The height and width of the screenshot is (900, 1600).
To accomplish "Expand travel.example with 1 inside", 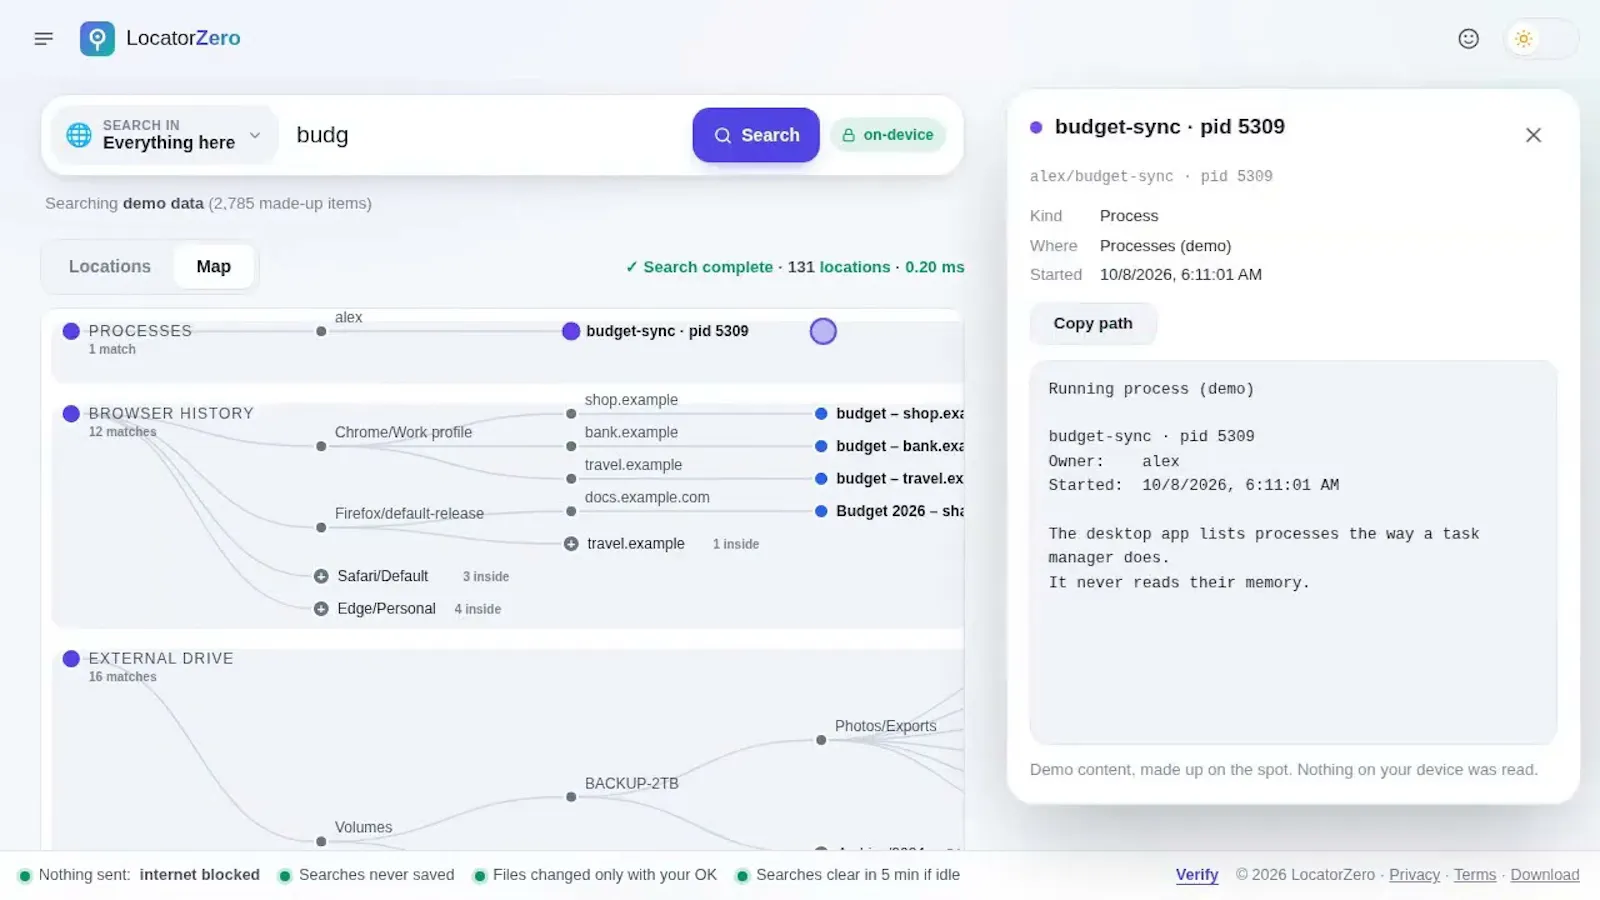I will point(571,544).
